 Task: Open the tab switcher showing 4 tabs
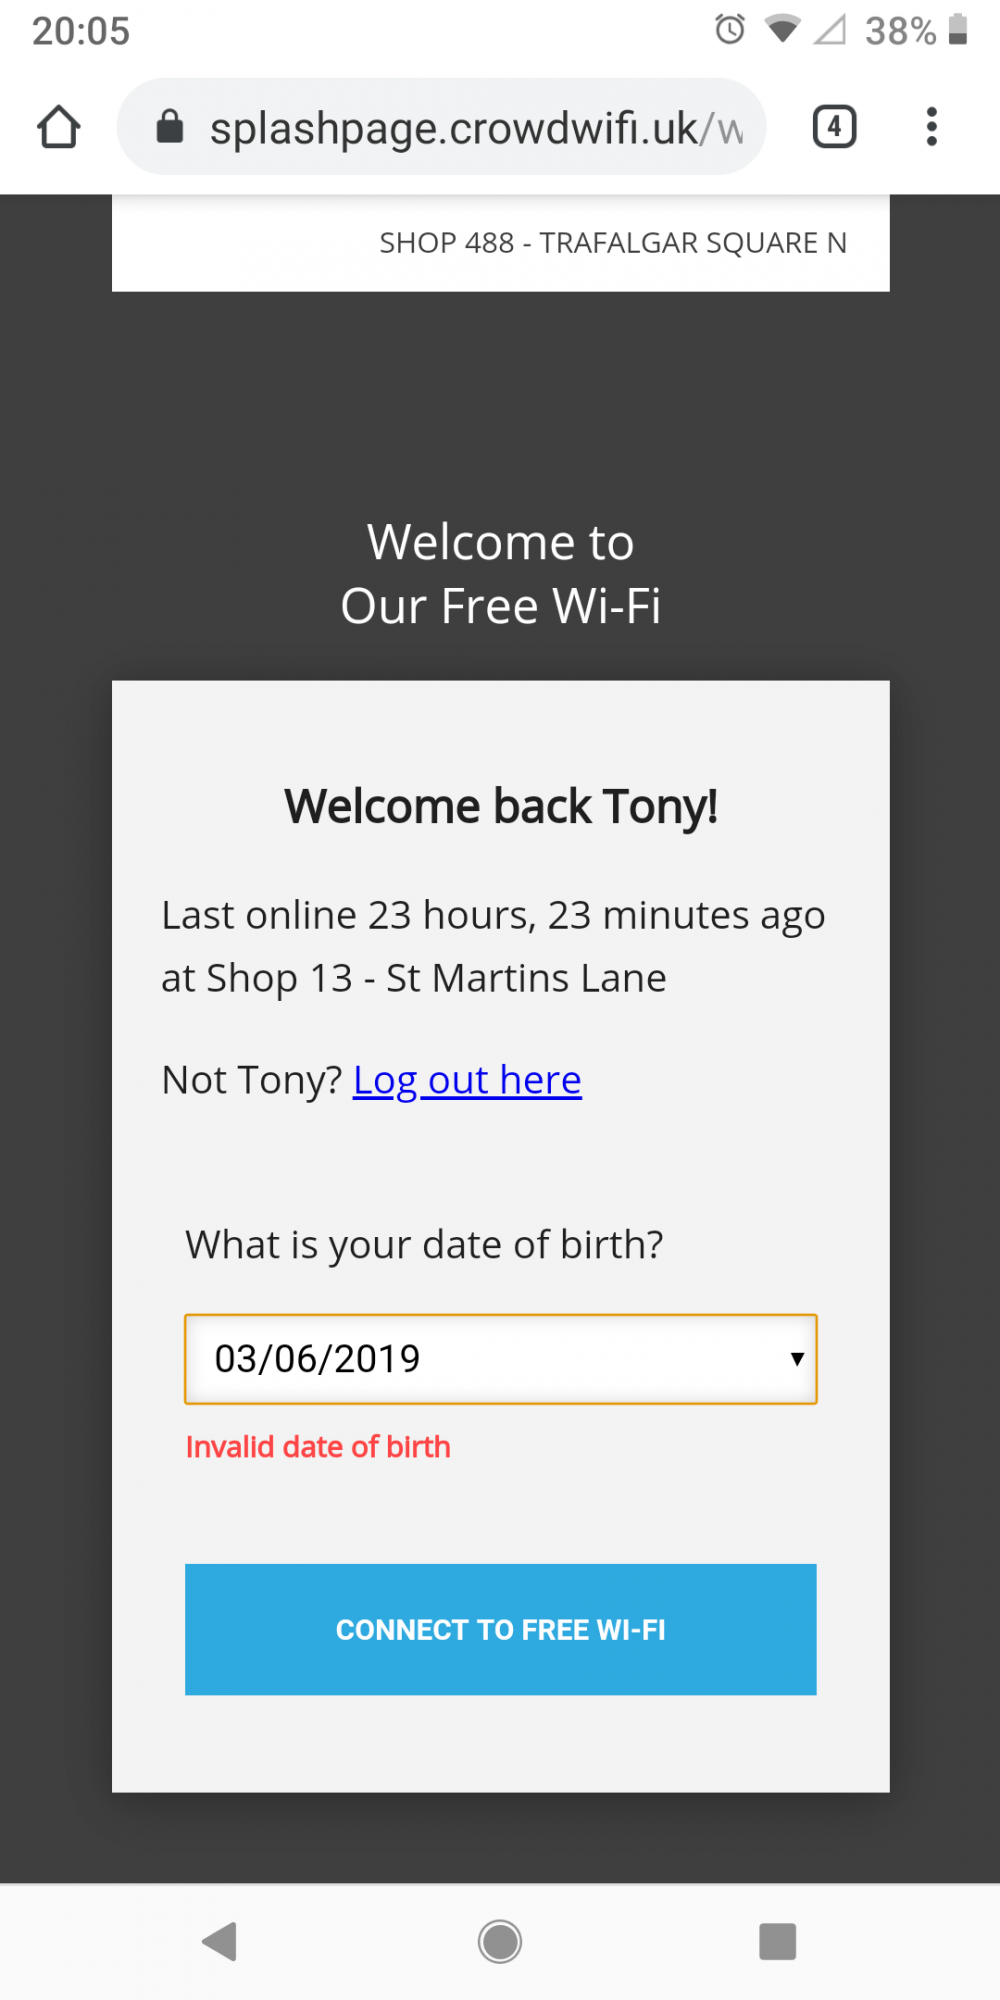click(x=834, y=127)
